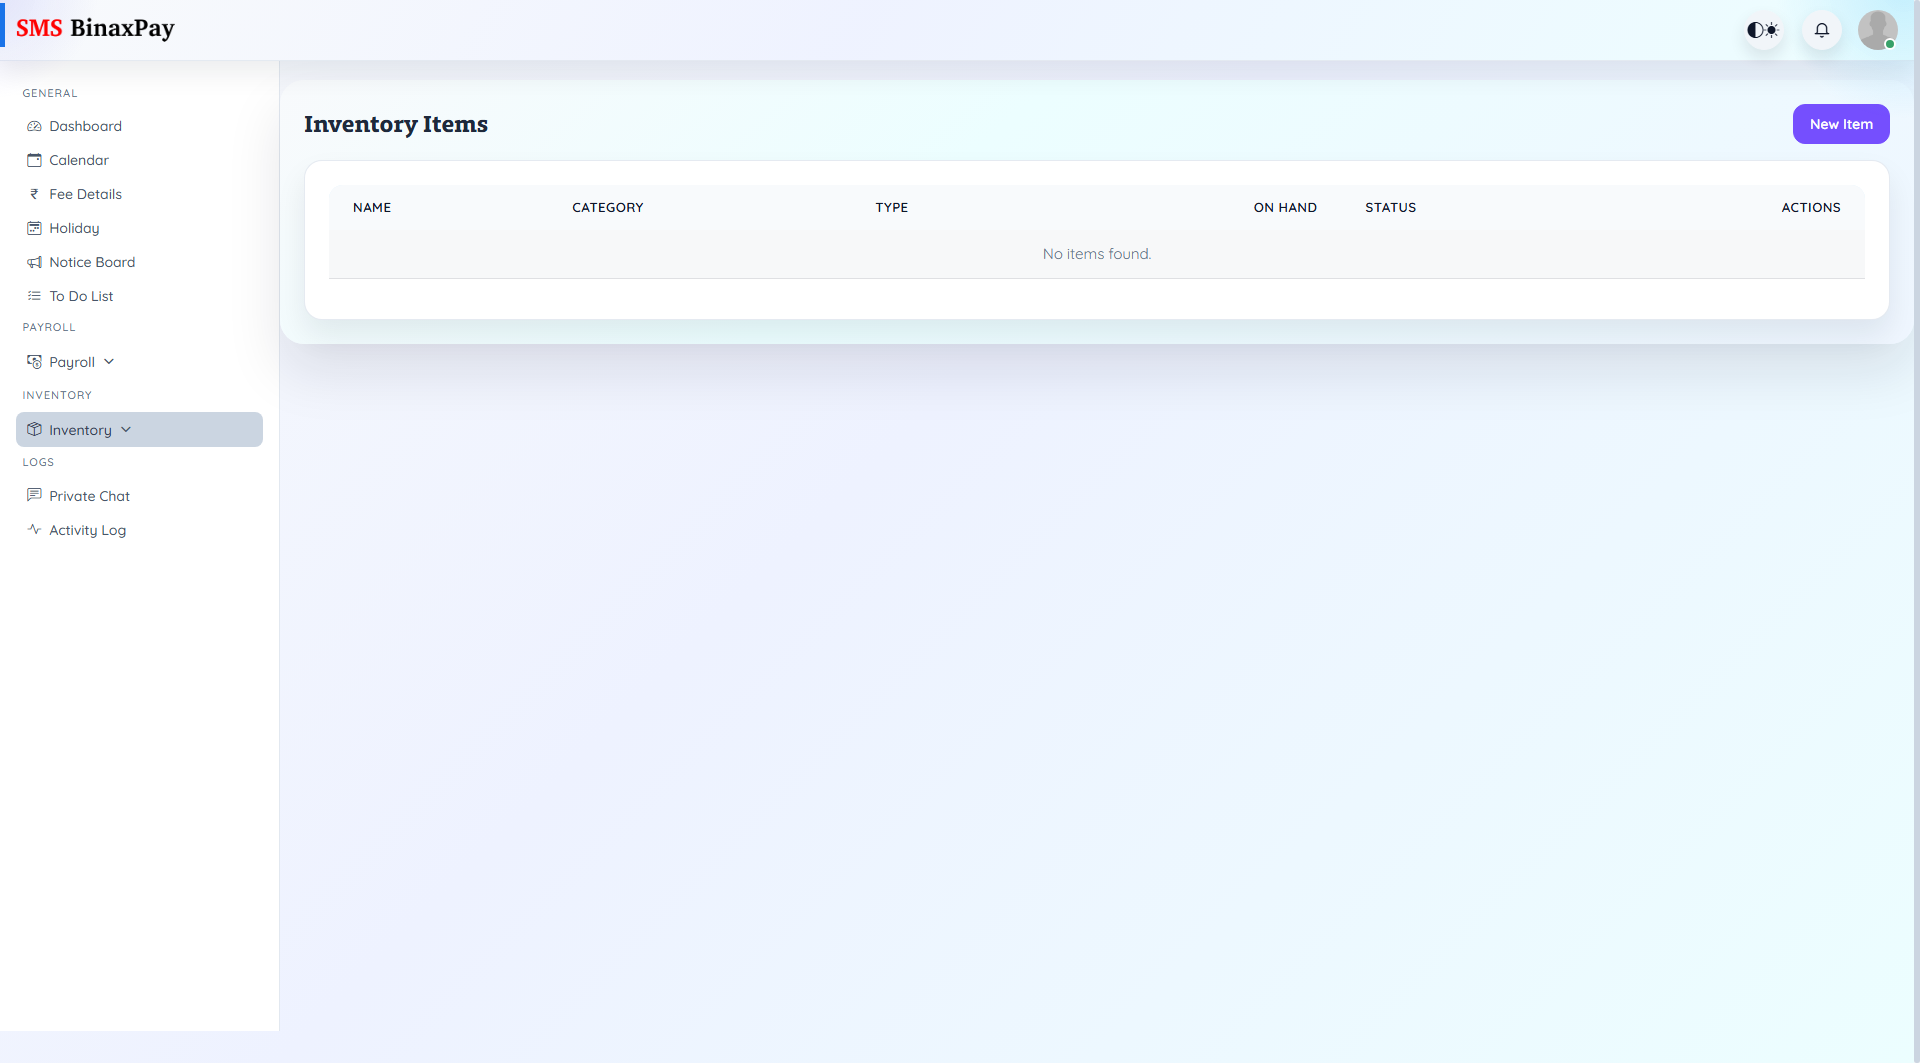The width and height of the screenshot is (1920, 1063).
Task: Sort by the NAME column header
Action: [x=371, y=207]
